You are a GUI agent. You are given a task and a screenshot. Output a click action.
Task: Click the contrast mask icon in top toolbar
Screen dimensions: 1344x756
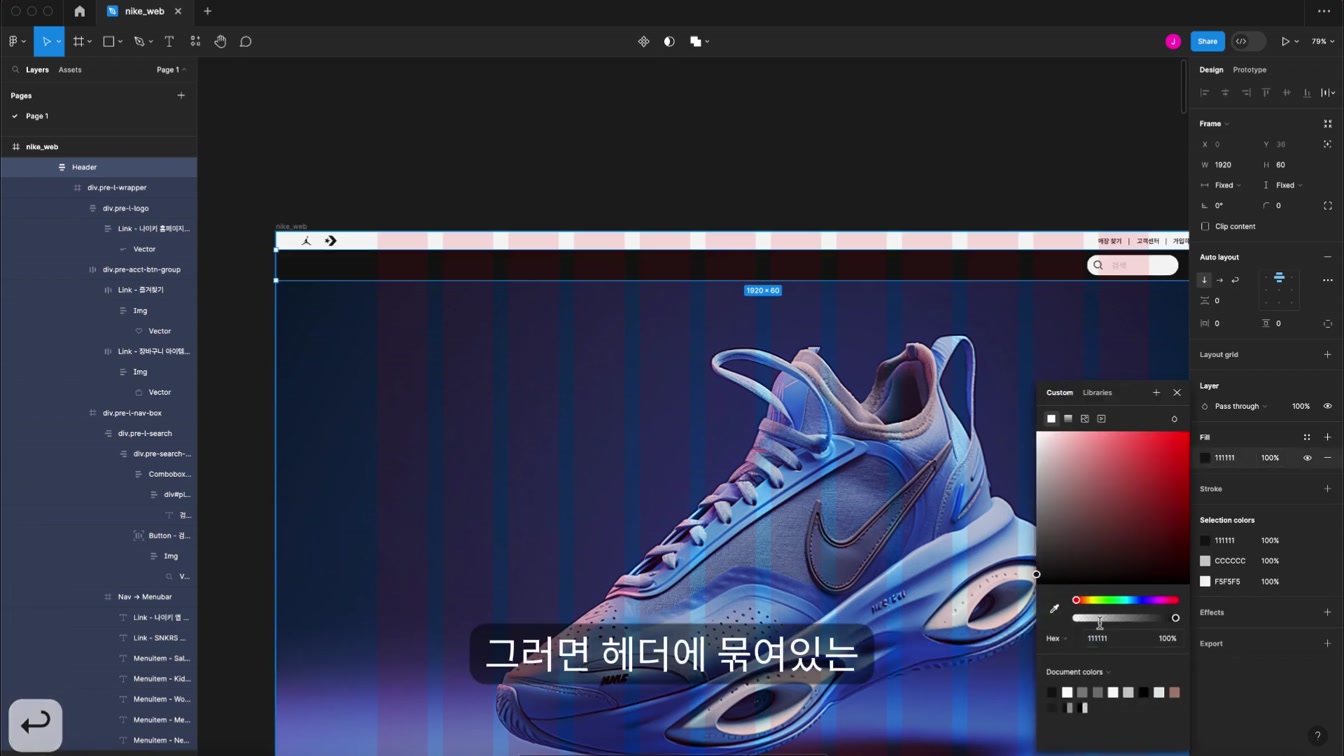669,41
